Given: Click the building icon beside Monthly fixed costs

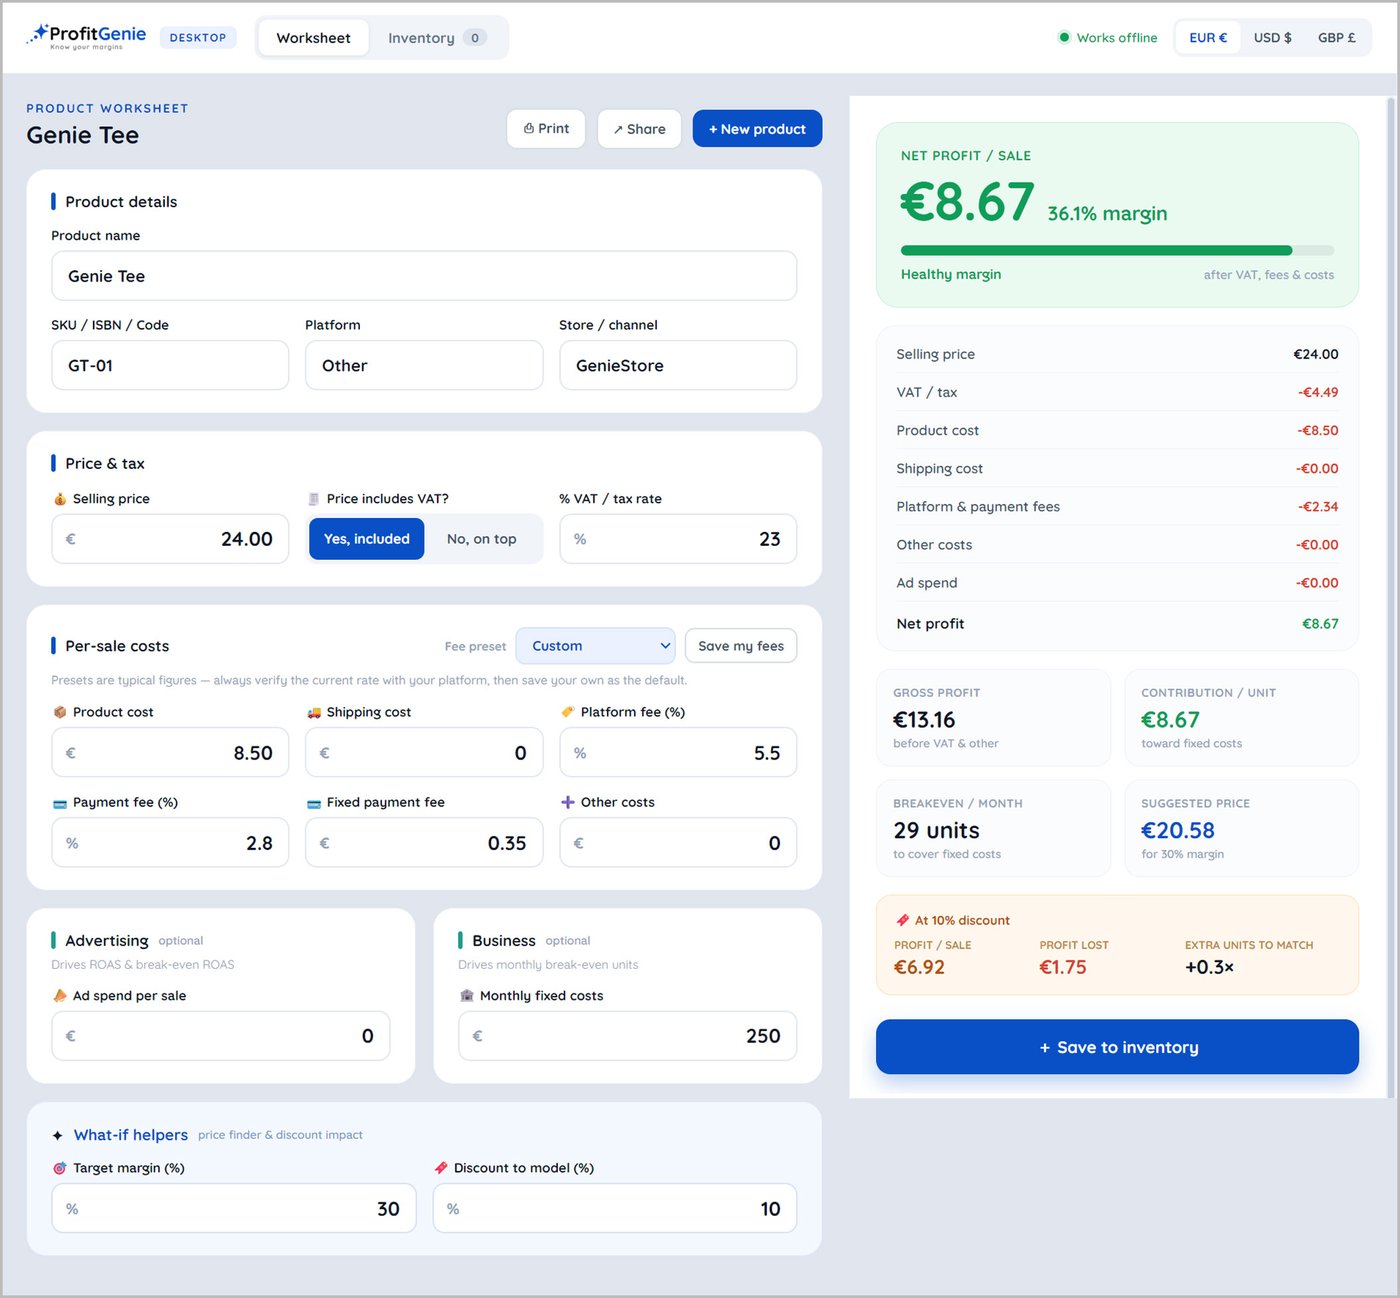Looking at the screenshot, I should 467,996.
